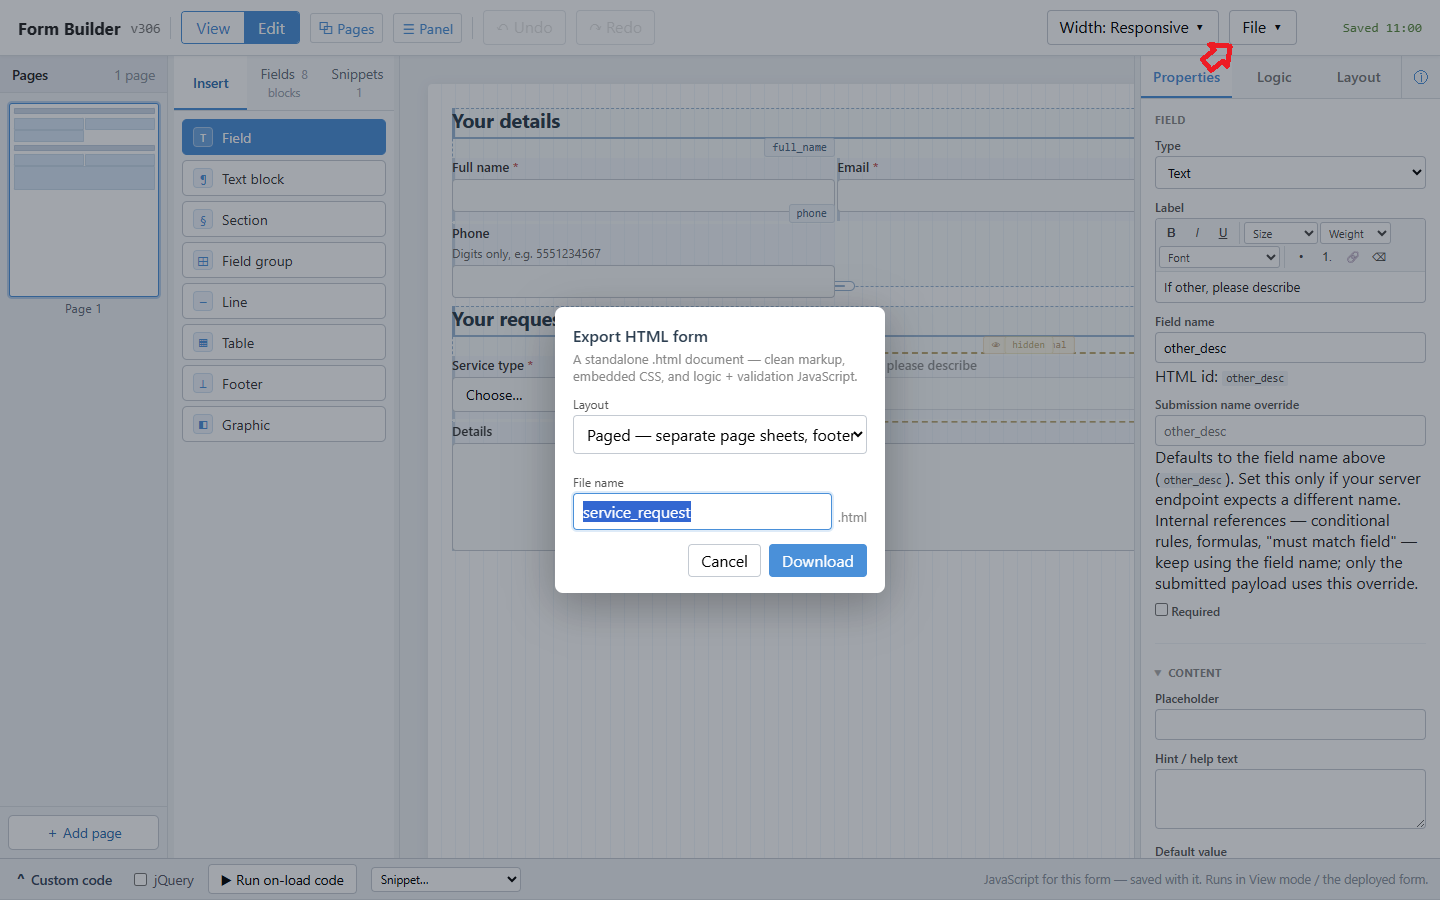Screen dimensions: 1440x900
Task: Click the File name input field
Action: pos(702,512)
